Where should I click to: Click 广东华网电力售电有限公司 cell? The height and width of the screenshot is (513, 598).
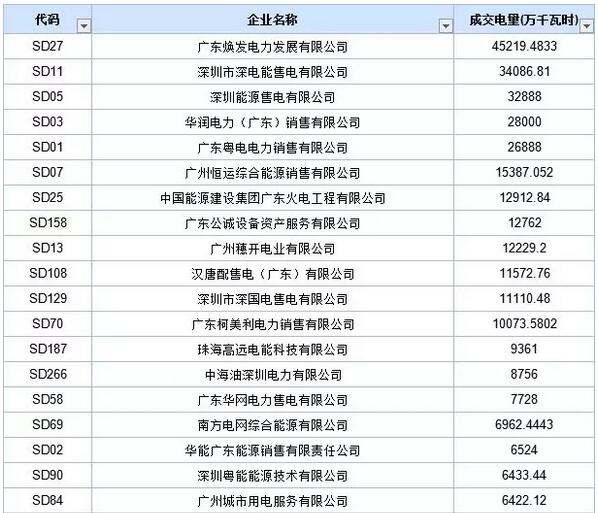[272, 399]
